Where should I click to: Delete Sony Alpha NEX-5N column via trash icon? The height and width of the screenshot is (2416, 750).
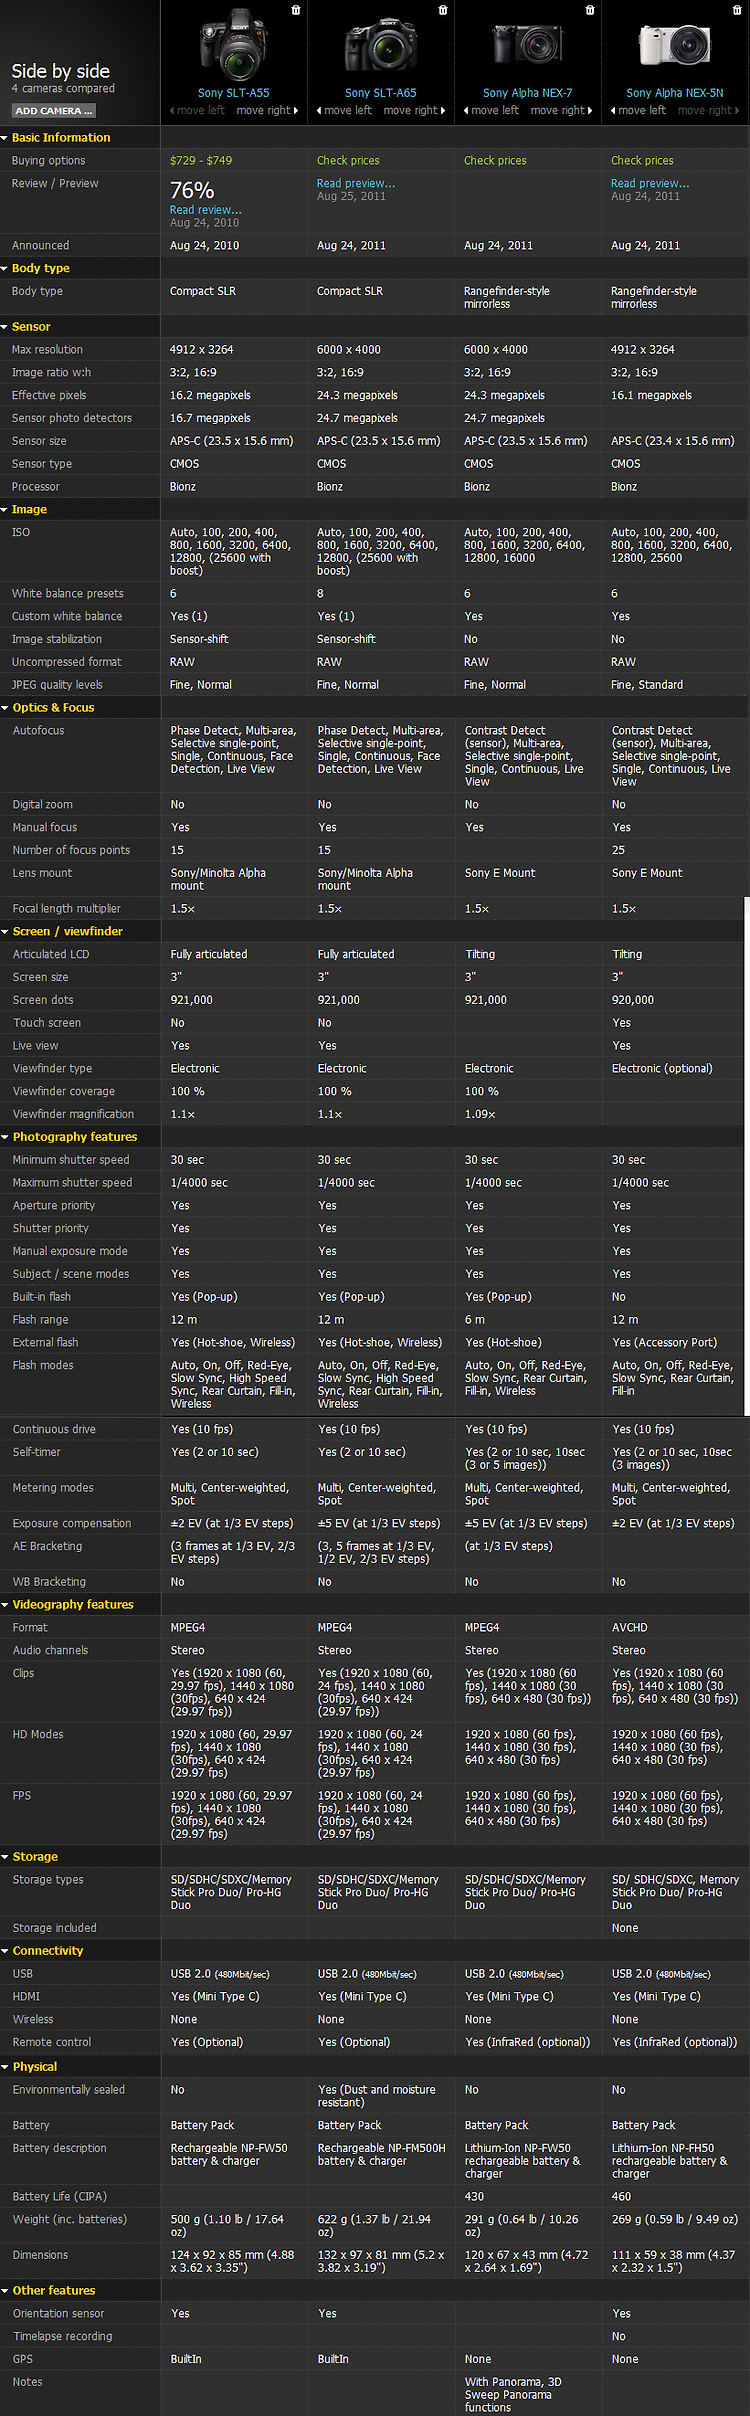pos(737,10)
